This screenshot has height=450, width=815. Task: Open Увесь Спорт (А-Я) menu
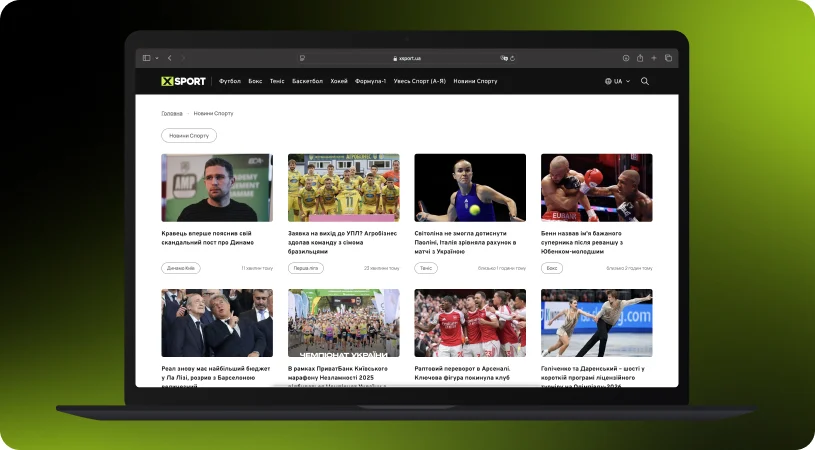(x=420, y=81)
